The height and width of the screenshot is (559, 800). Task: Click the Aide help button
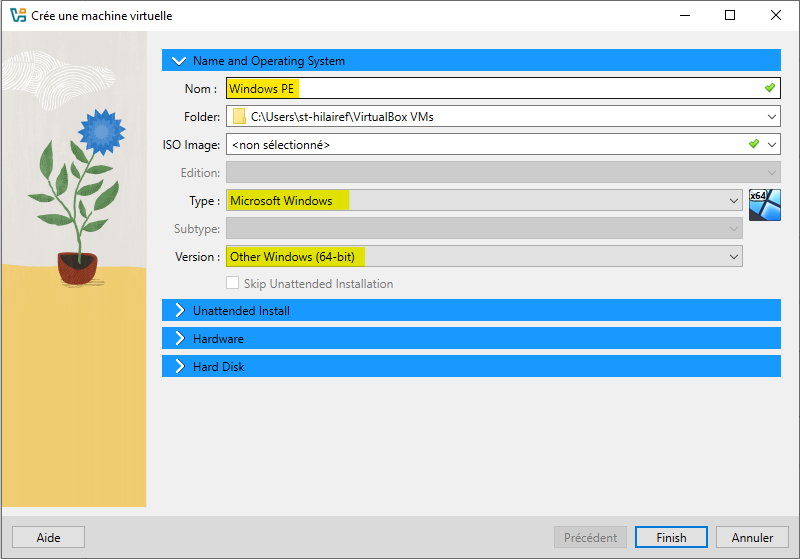coord(48,537)
